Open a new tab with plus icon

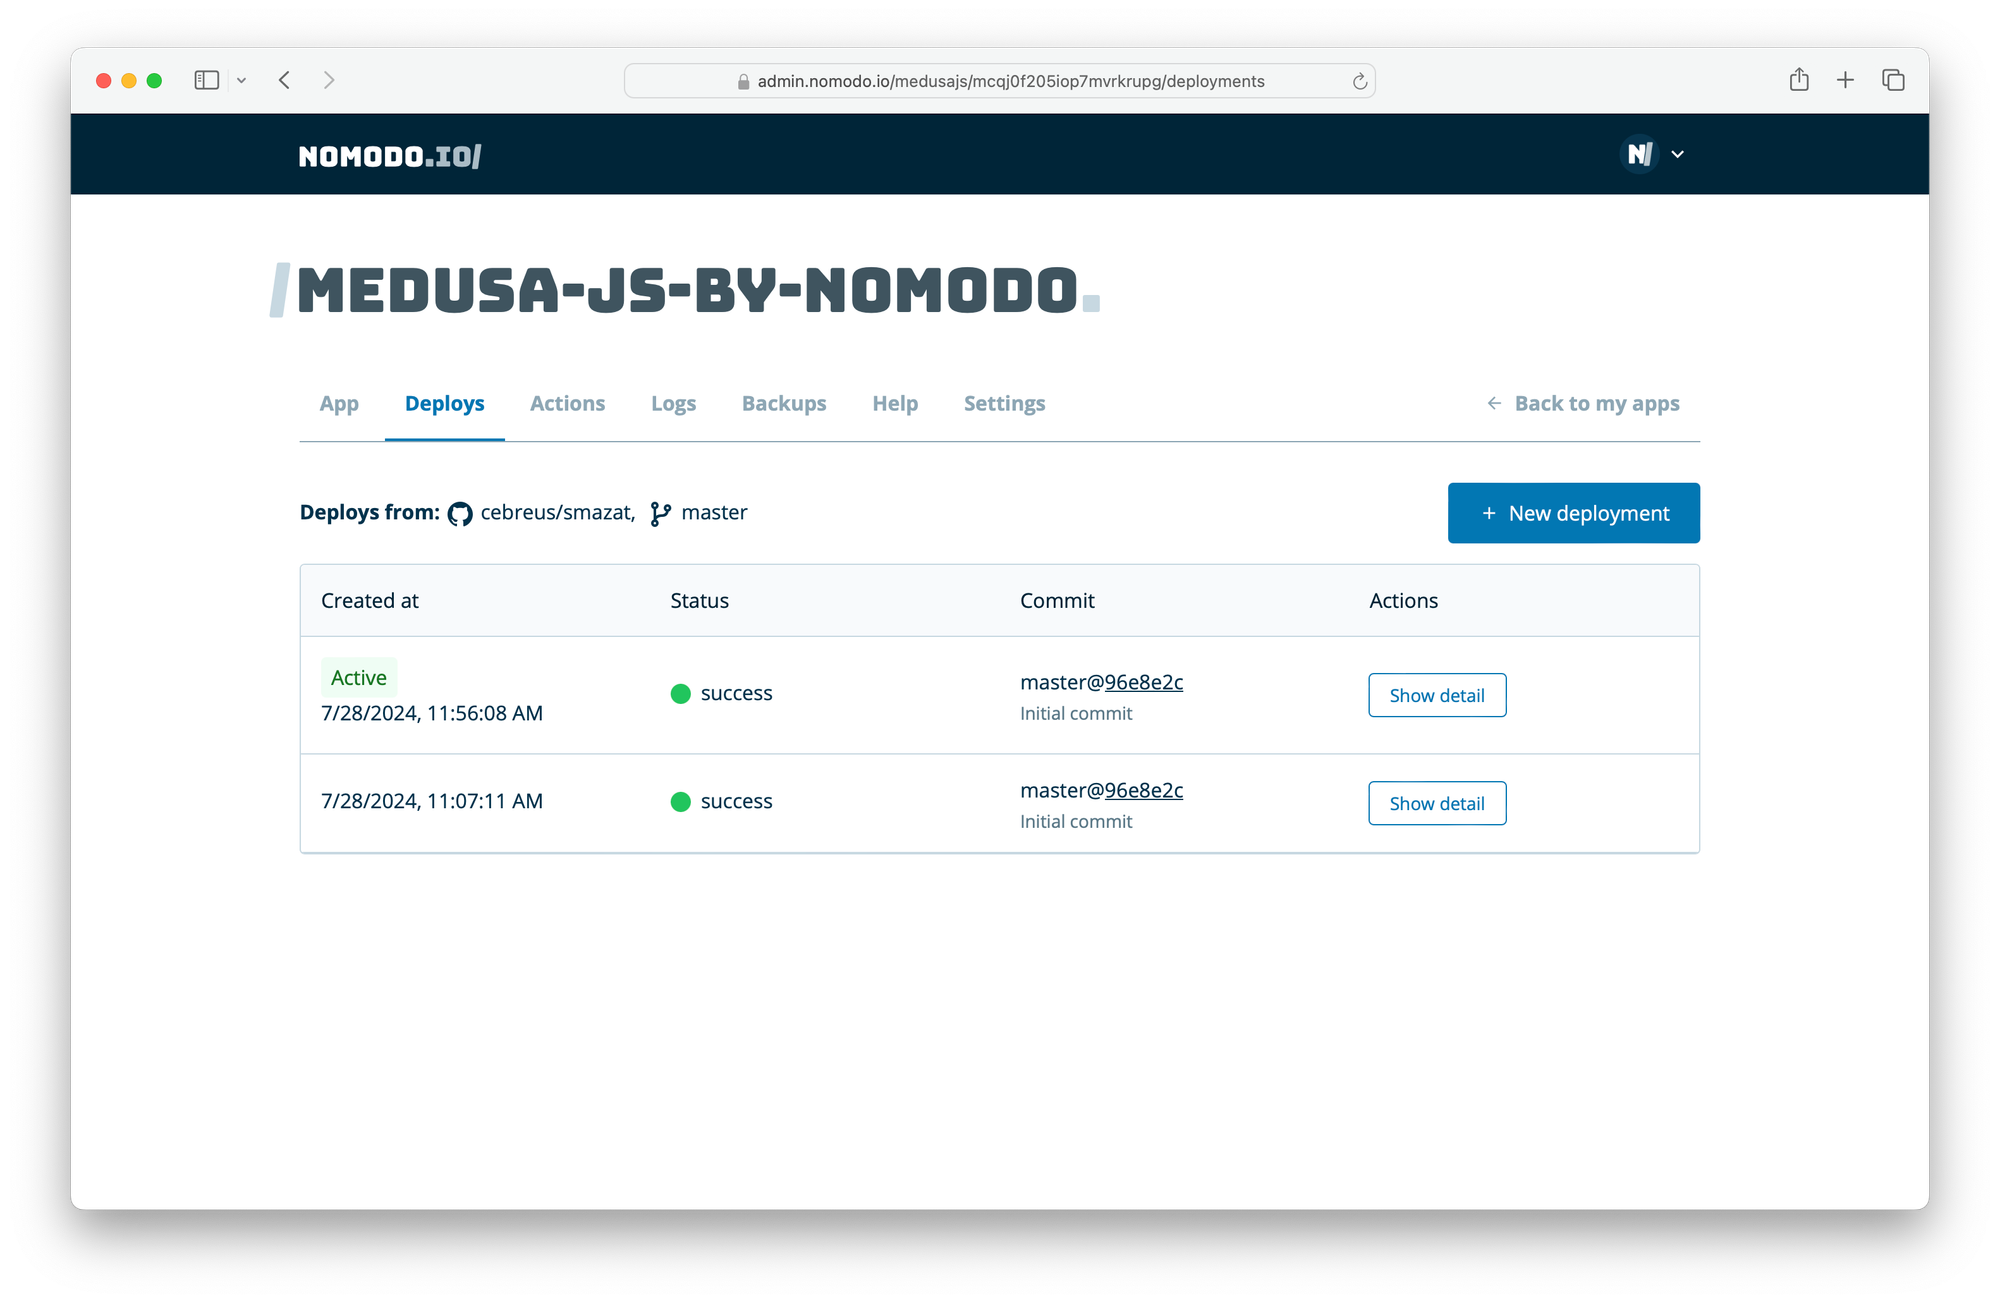[x=1845, y=80]
